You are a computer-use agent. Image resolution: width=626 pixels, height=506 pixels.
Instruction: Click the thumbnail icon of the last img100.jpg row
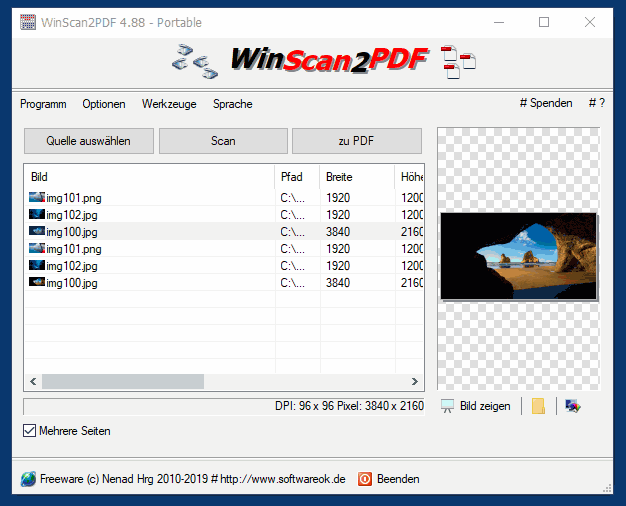point(37,282)
